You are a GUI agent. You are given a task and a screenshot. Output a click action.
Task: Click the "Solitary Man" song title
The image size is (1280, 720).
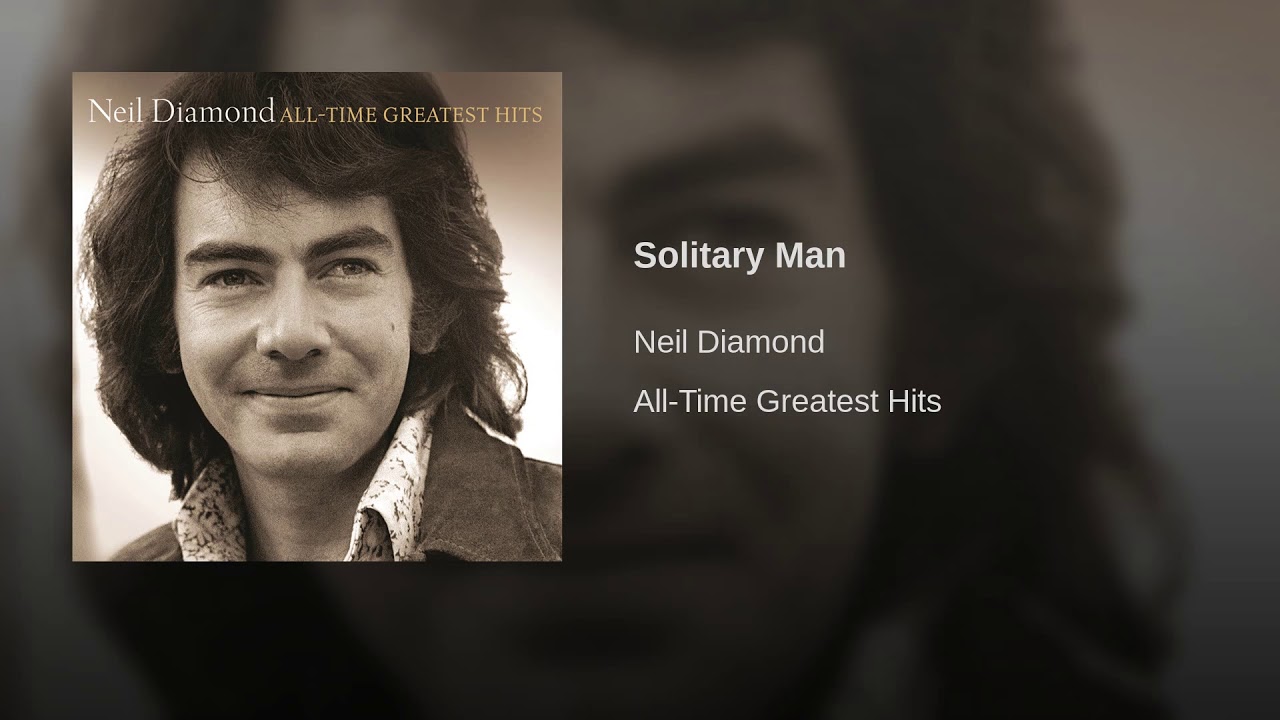[739, 256]
